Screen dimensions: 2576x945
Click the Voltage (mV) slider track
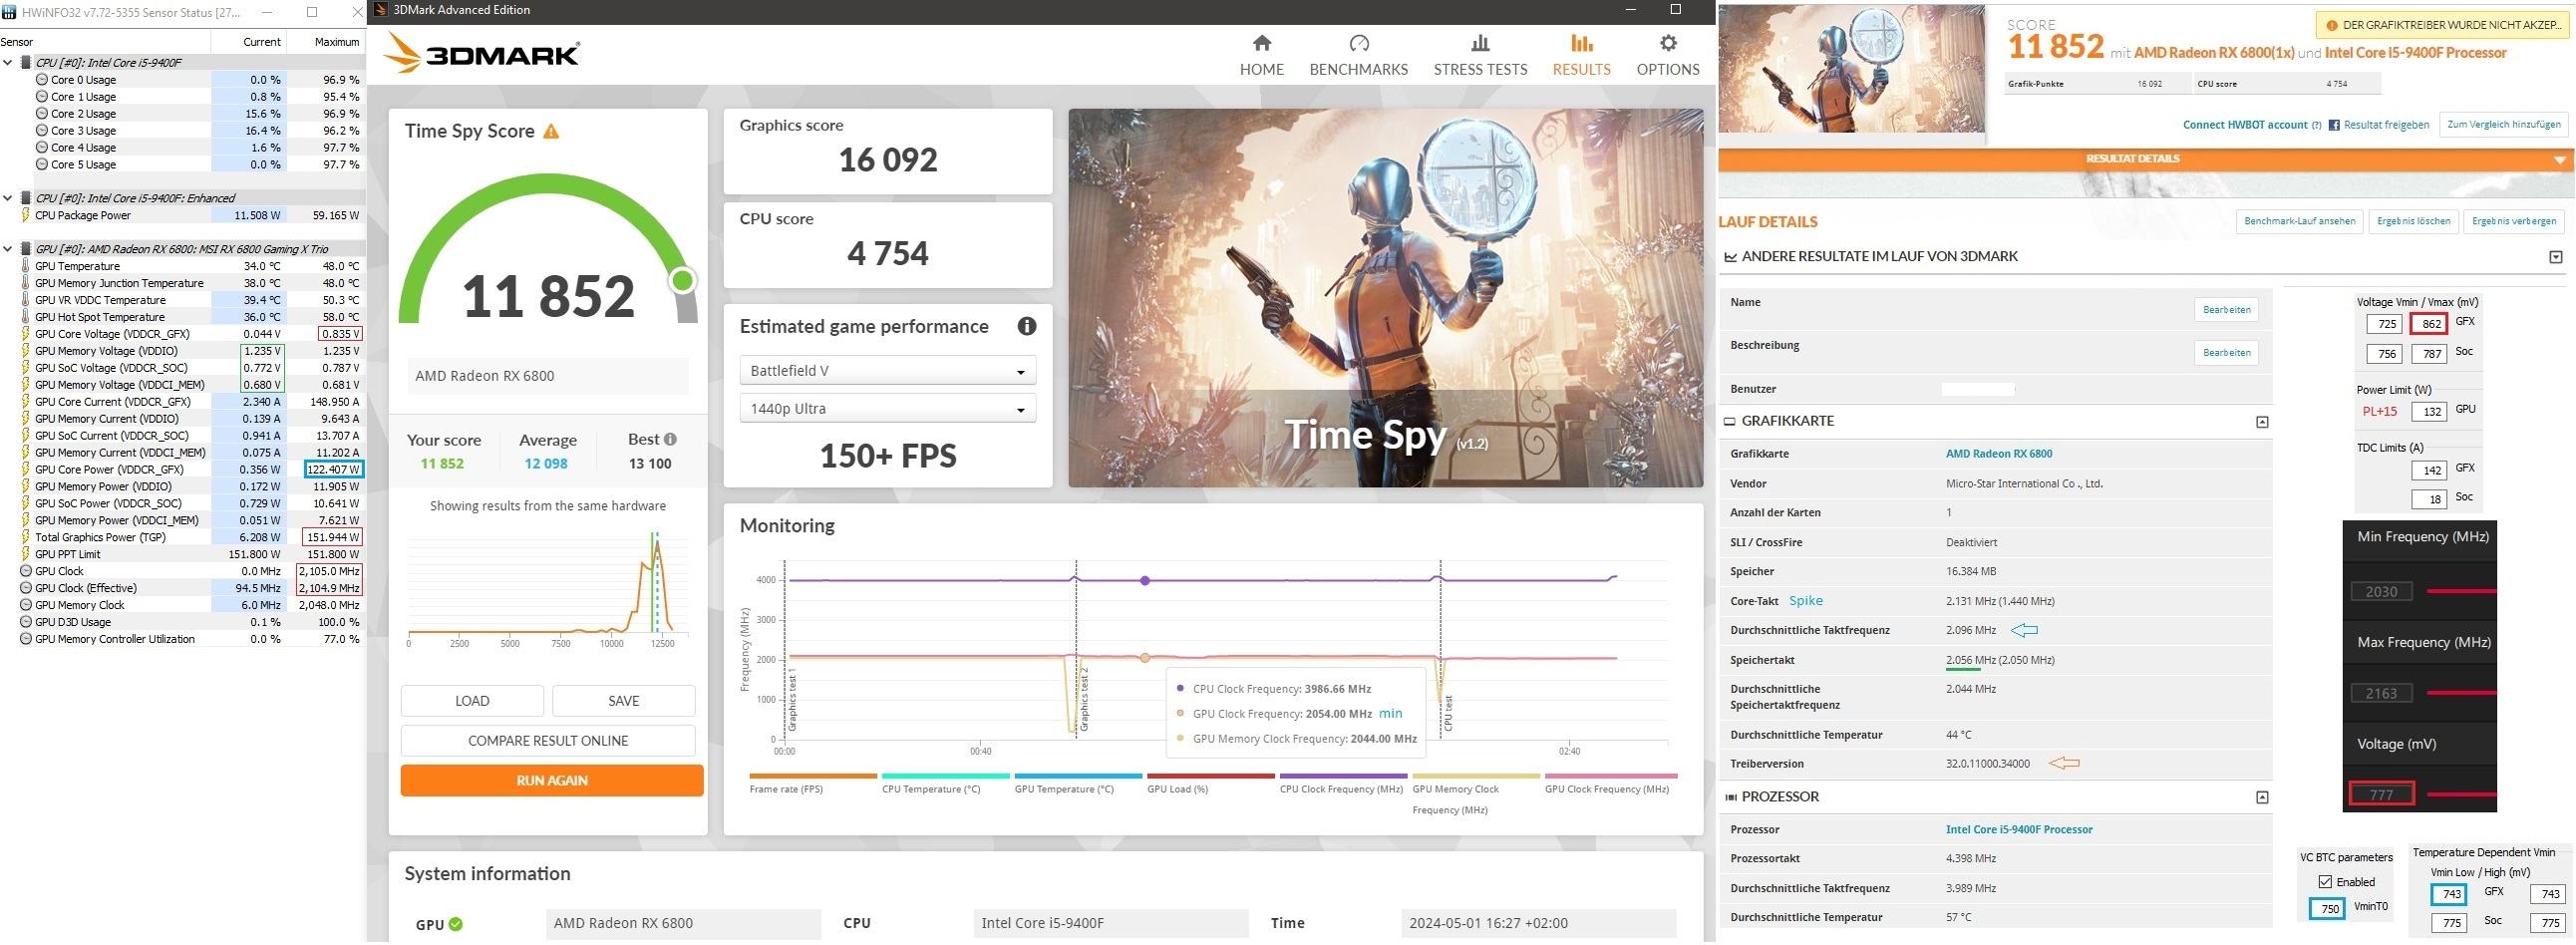[x=2461, y=795]
